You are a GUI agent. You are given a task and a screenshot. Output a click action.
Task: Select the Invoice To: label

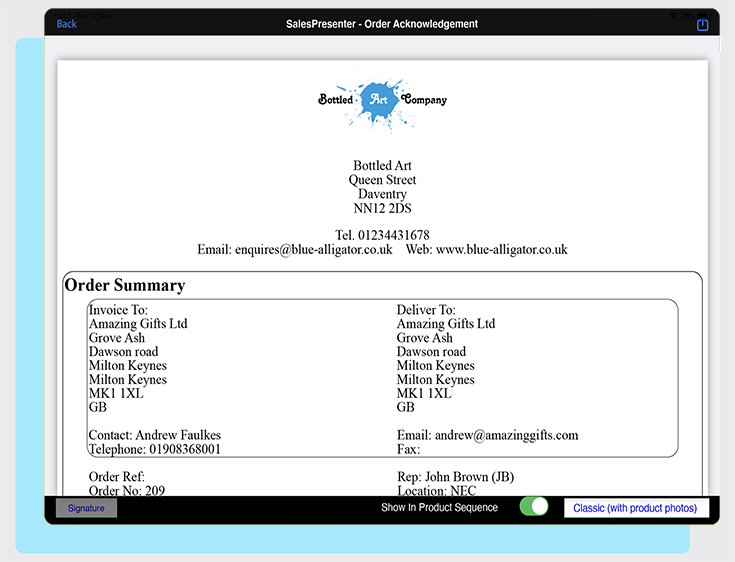tap(118, 310)
